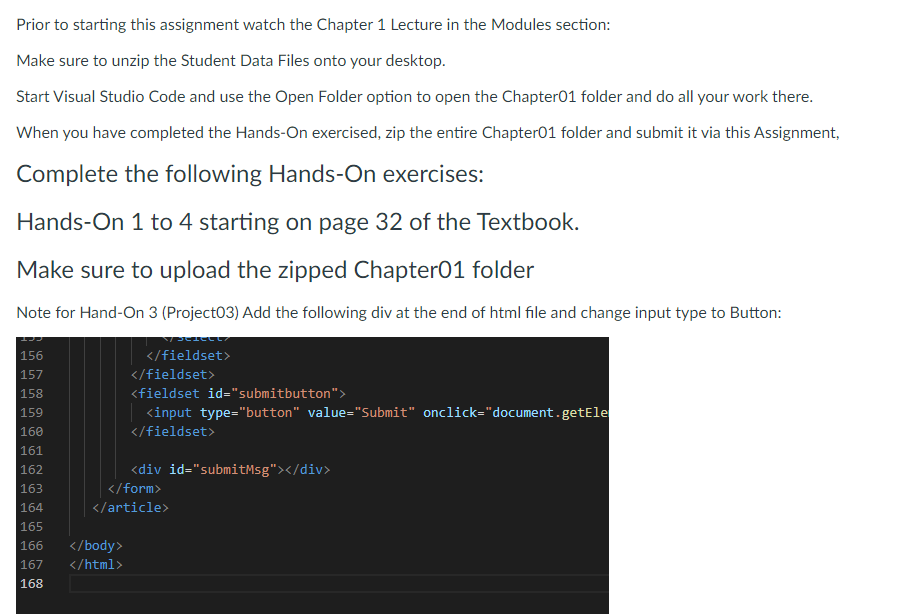Click the </article> tag on line 164

point(130,507)
